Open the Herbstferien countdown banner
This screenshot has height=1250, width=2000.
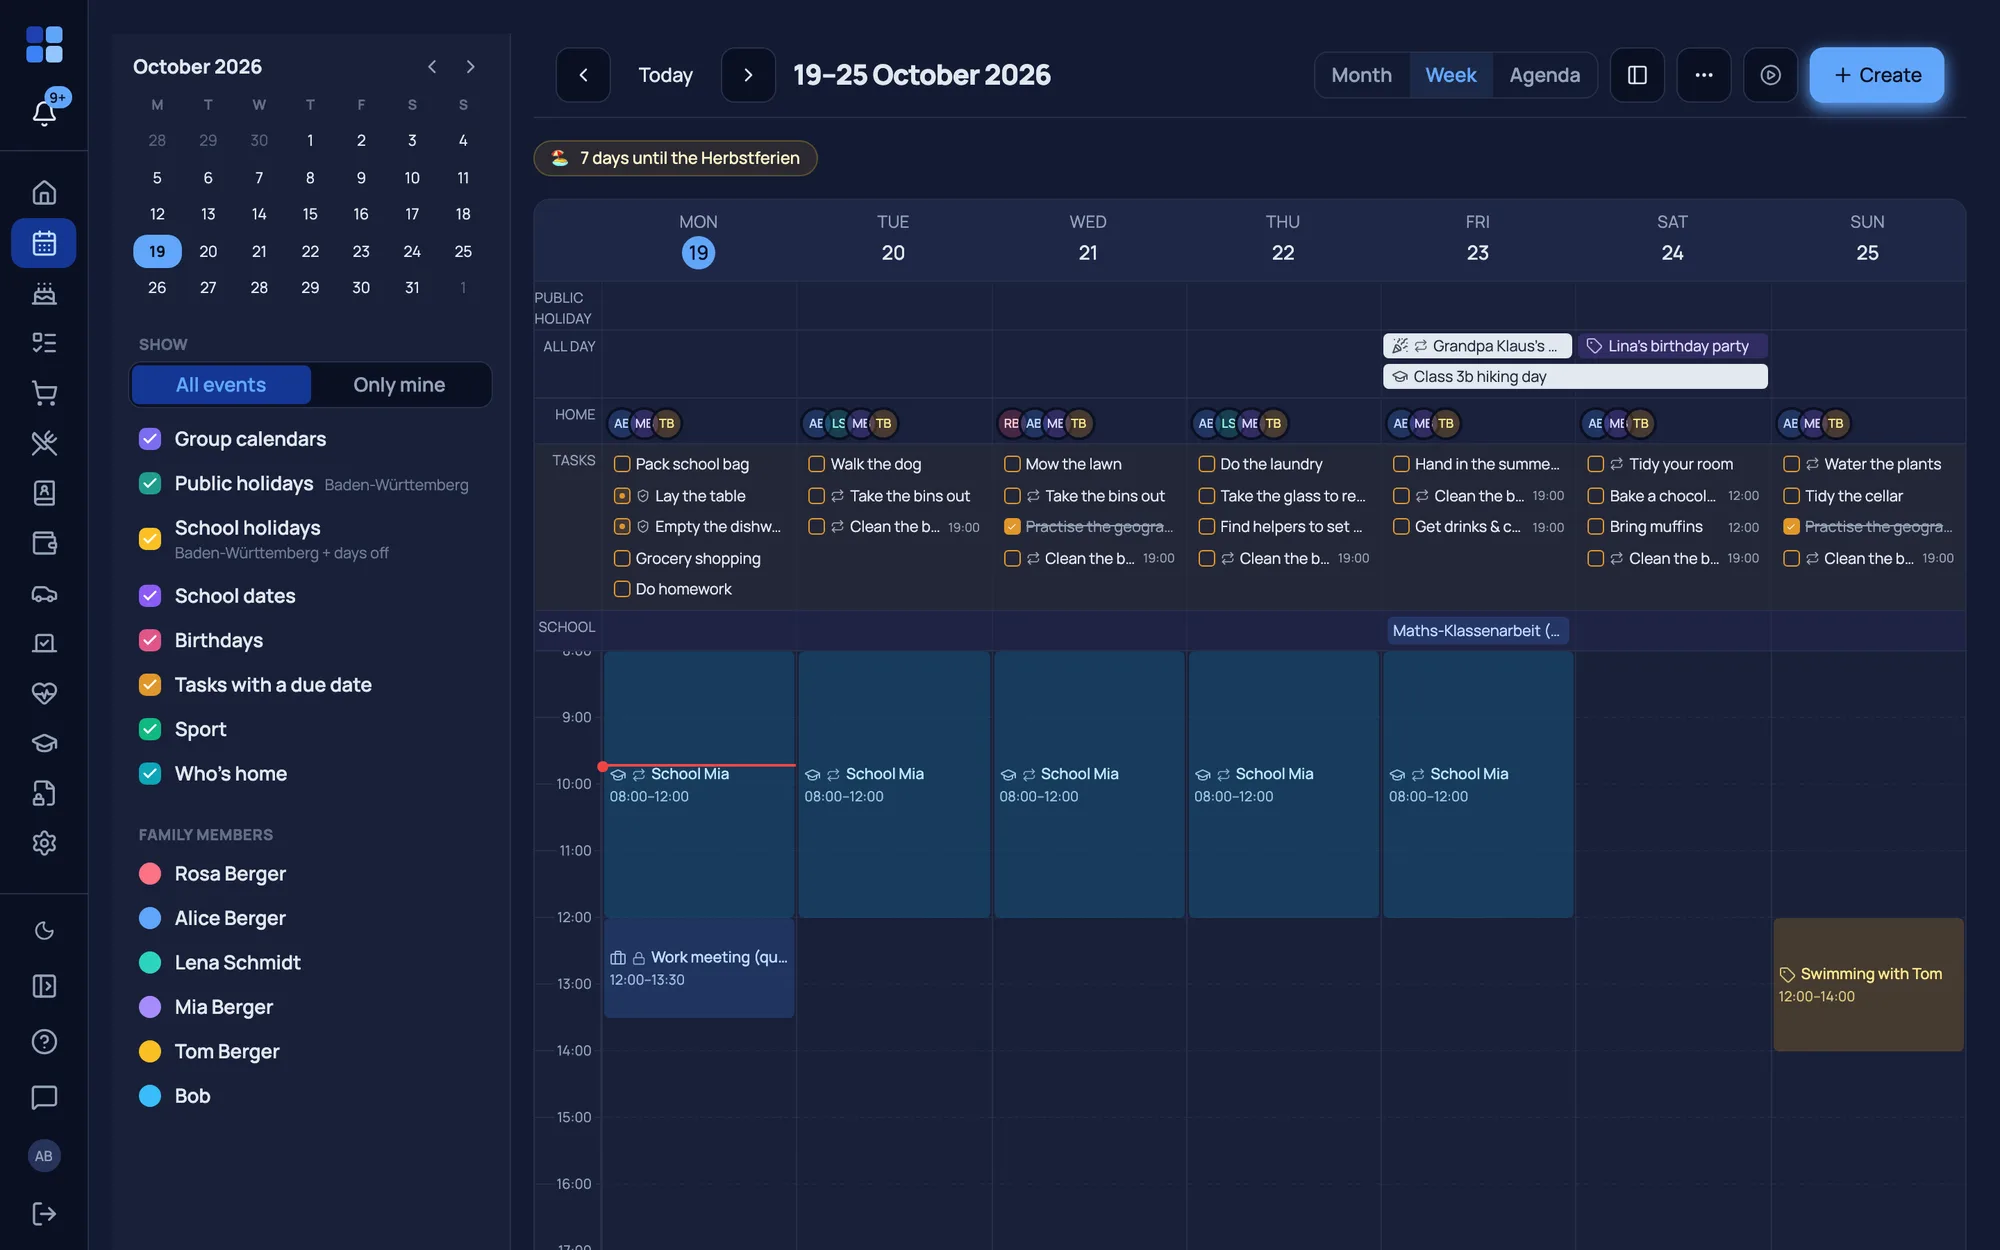pyautogui.click(x=675, y=158)
